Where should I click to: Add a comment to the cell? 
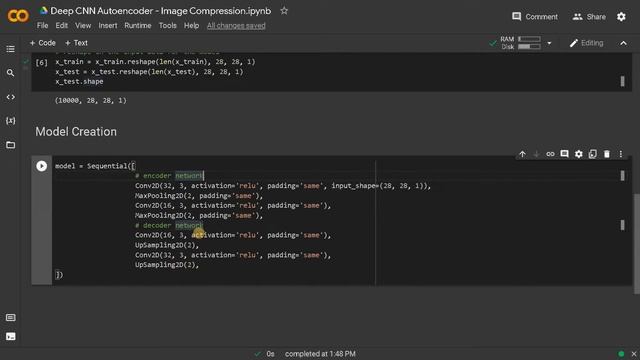pyautogui.click(x=564, y=154)
